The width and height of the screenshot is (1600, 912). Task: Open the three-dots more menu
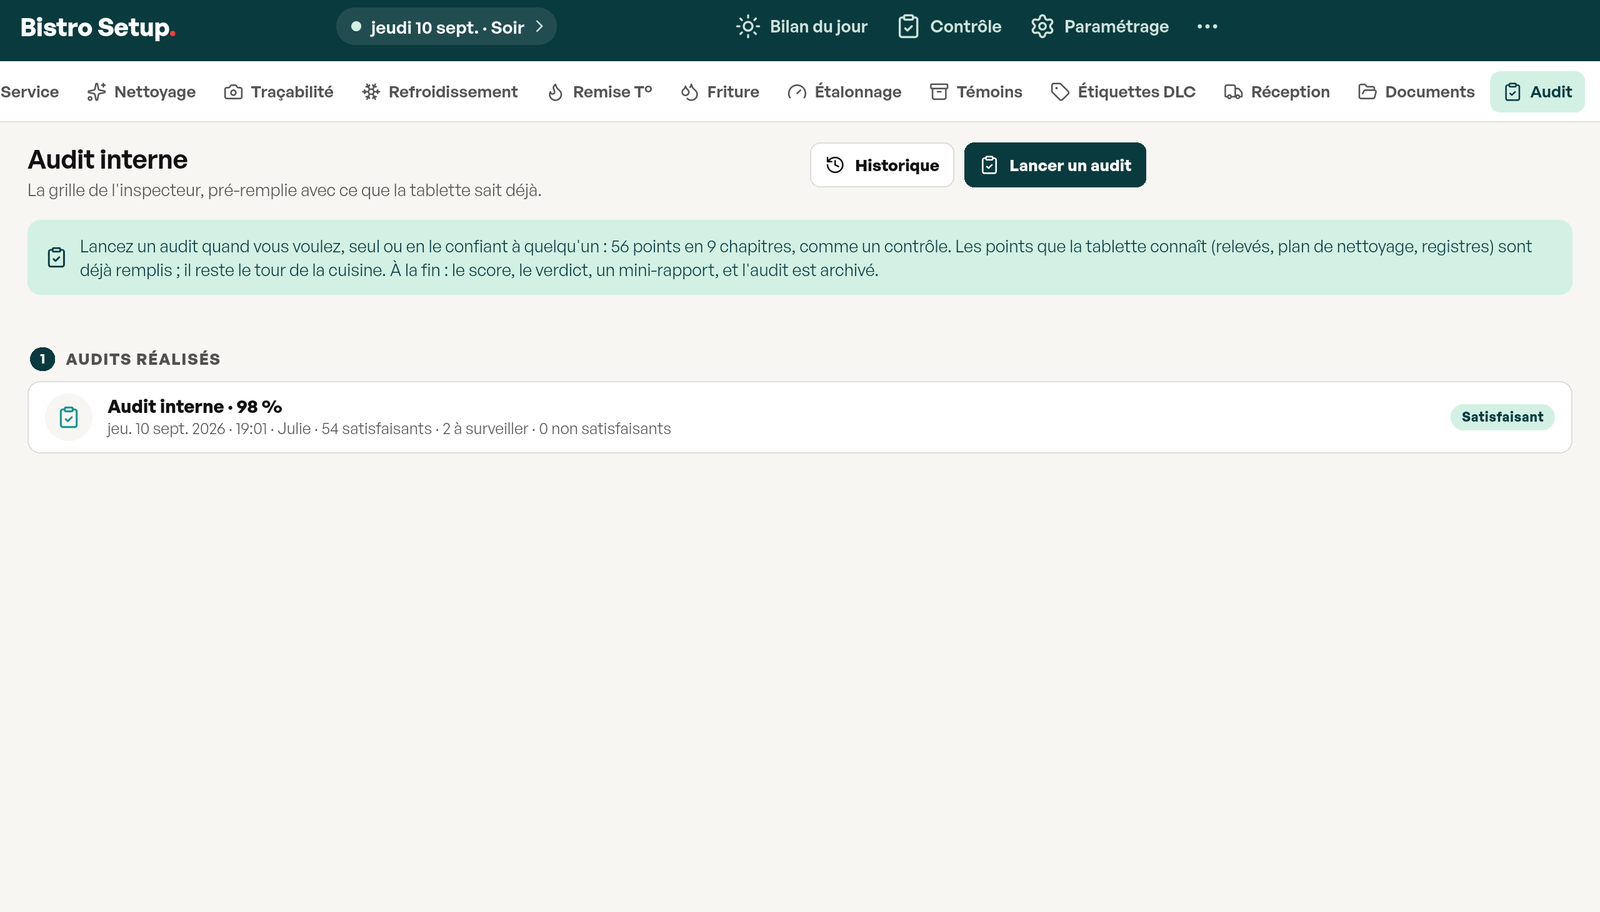click(1207, 27)
